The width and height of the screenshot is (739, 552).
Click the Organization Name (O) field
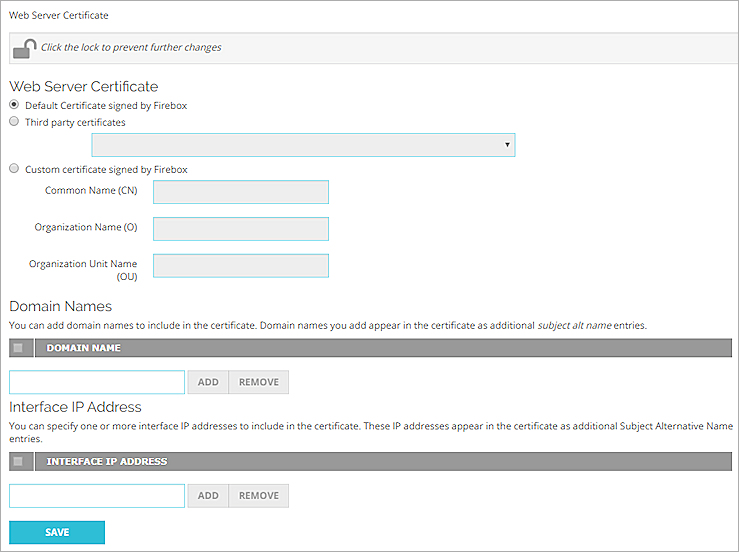pos(240,229)
